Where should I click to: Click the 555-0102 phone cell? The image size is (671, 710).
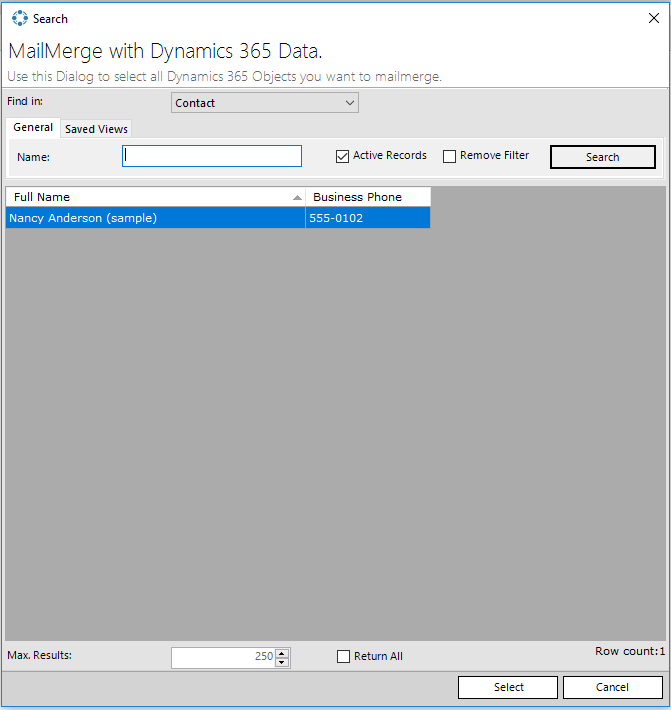click(x=368, y=218)
